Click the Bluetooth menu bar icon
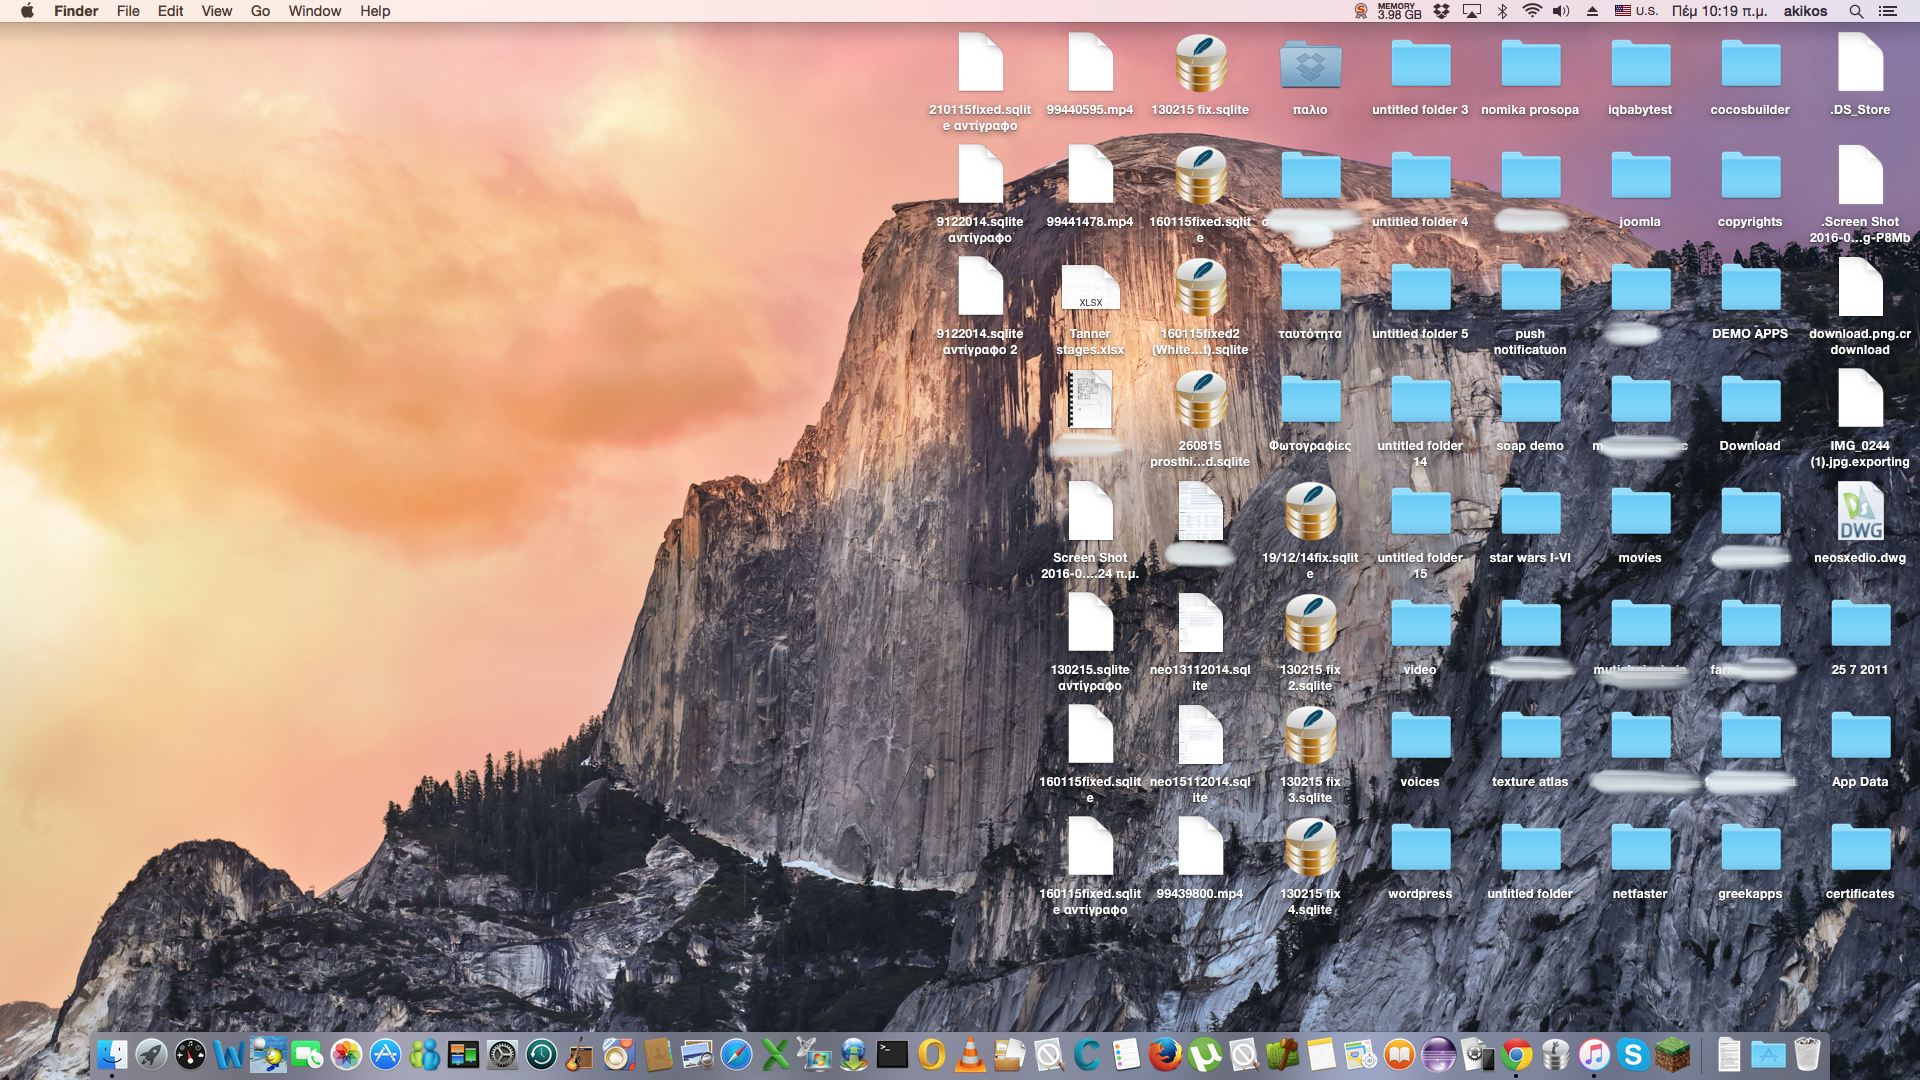Screen dimensions: 1920x1080 [x=1501, y=11]
